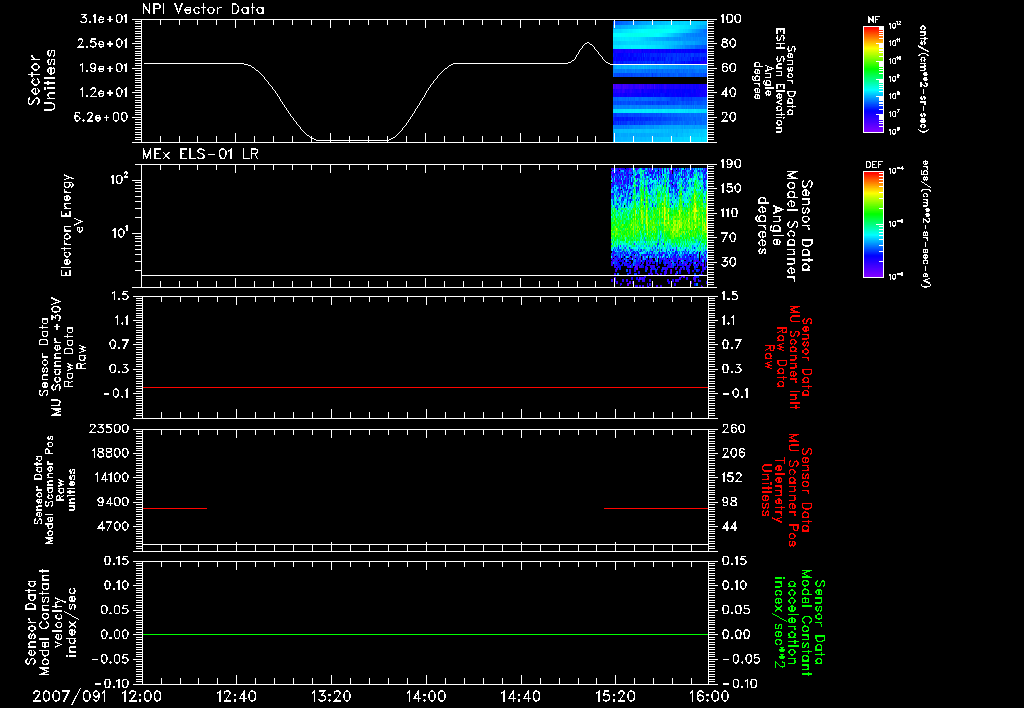
Task: Click the 190 scanner angle tick value
Action: [x=731, y=164]
